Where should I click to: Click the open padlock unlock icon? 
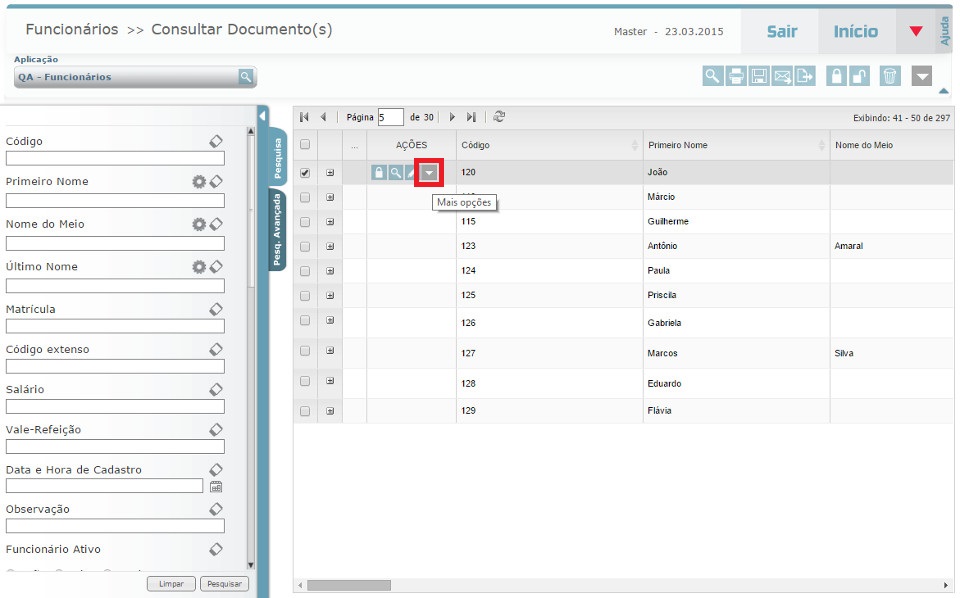click(x=859, y=76)
